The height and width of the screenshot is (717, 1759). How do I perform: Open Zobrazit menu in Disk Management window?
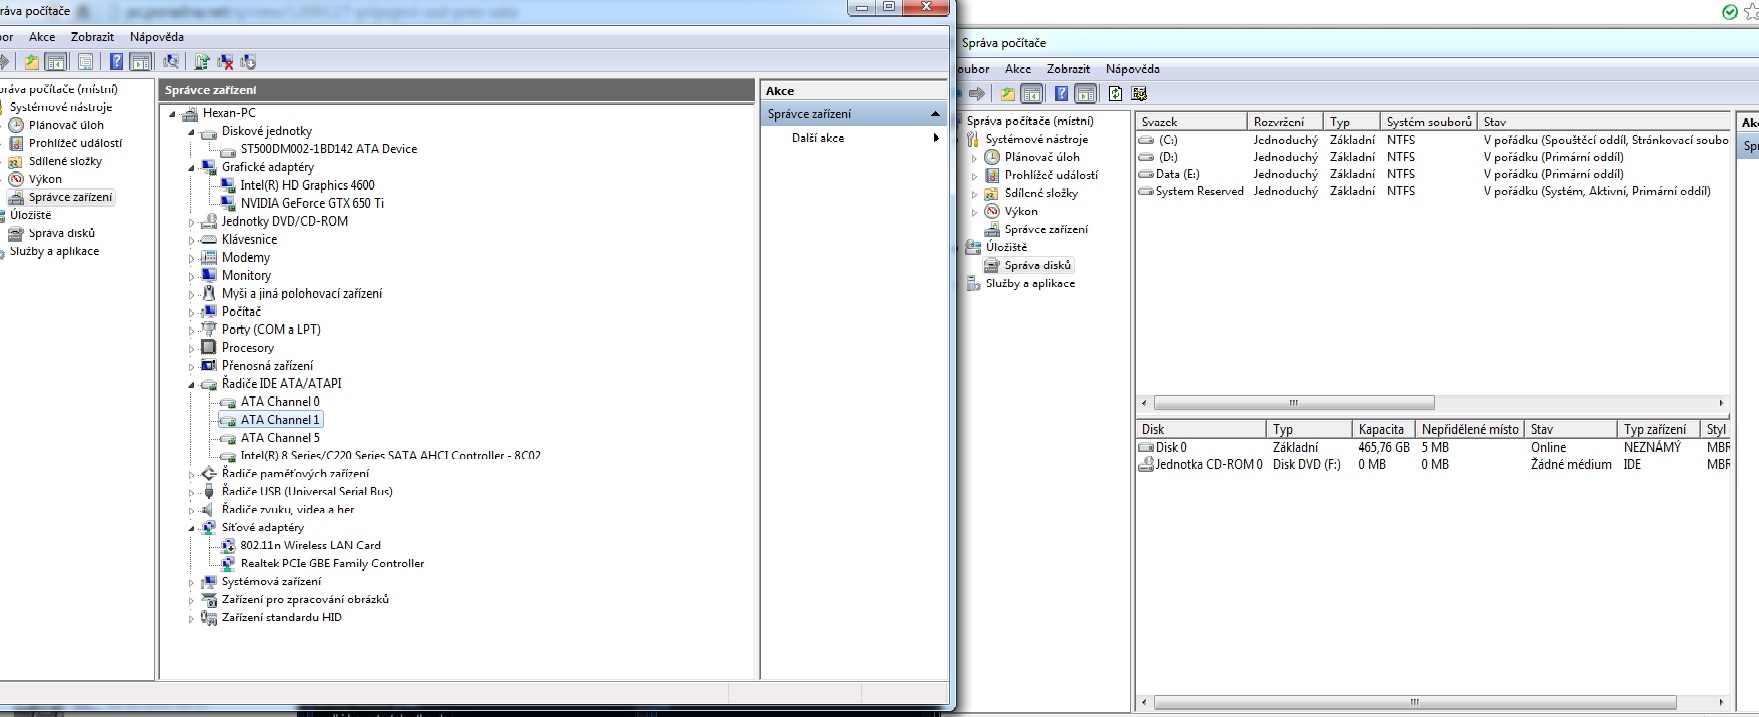click(1068, 69)
